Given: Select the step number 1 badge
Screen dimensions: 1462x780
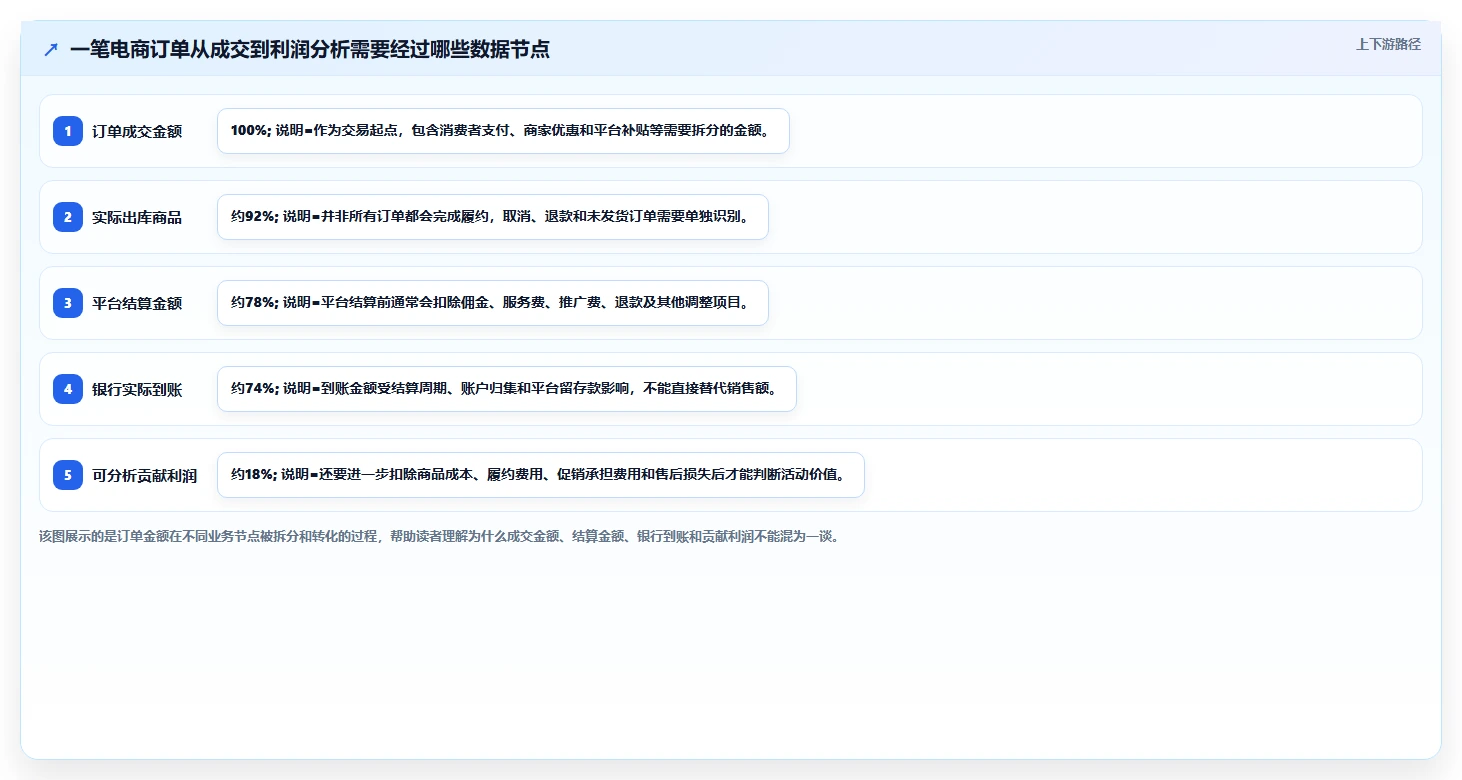Looking at the screenshot, I should coord(68,131).
